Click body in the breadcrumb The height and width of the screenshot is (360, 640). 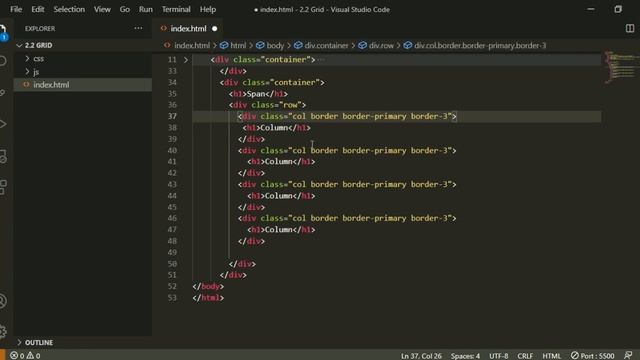tap(275, 45)
